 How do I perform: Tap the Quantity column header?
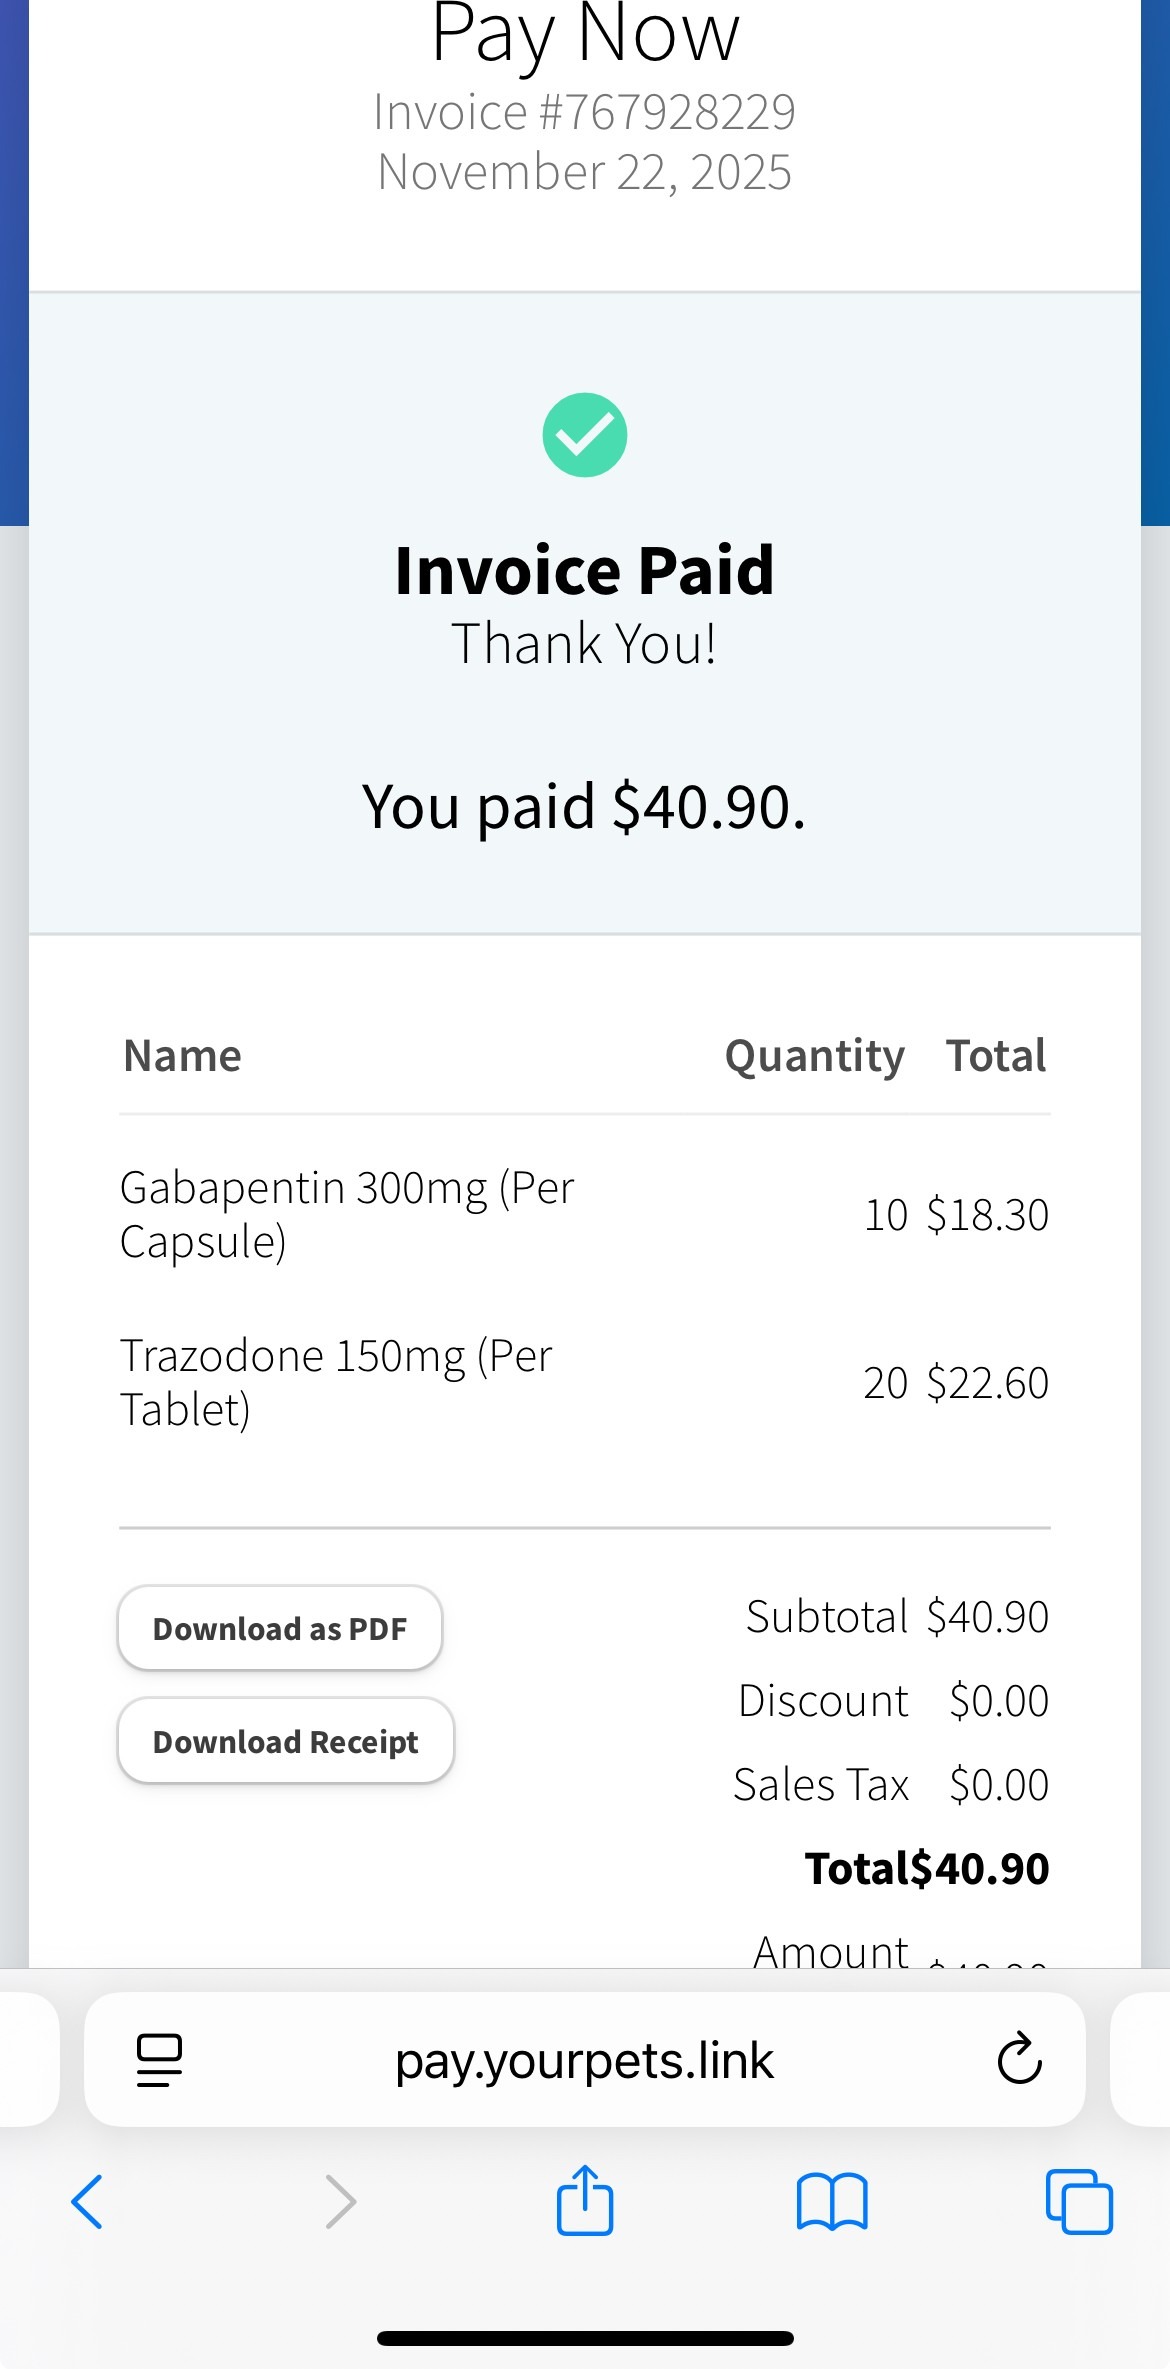tap(814, 1056)
